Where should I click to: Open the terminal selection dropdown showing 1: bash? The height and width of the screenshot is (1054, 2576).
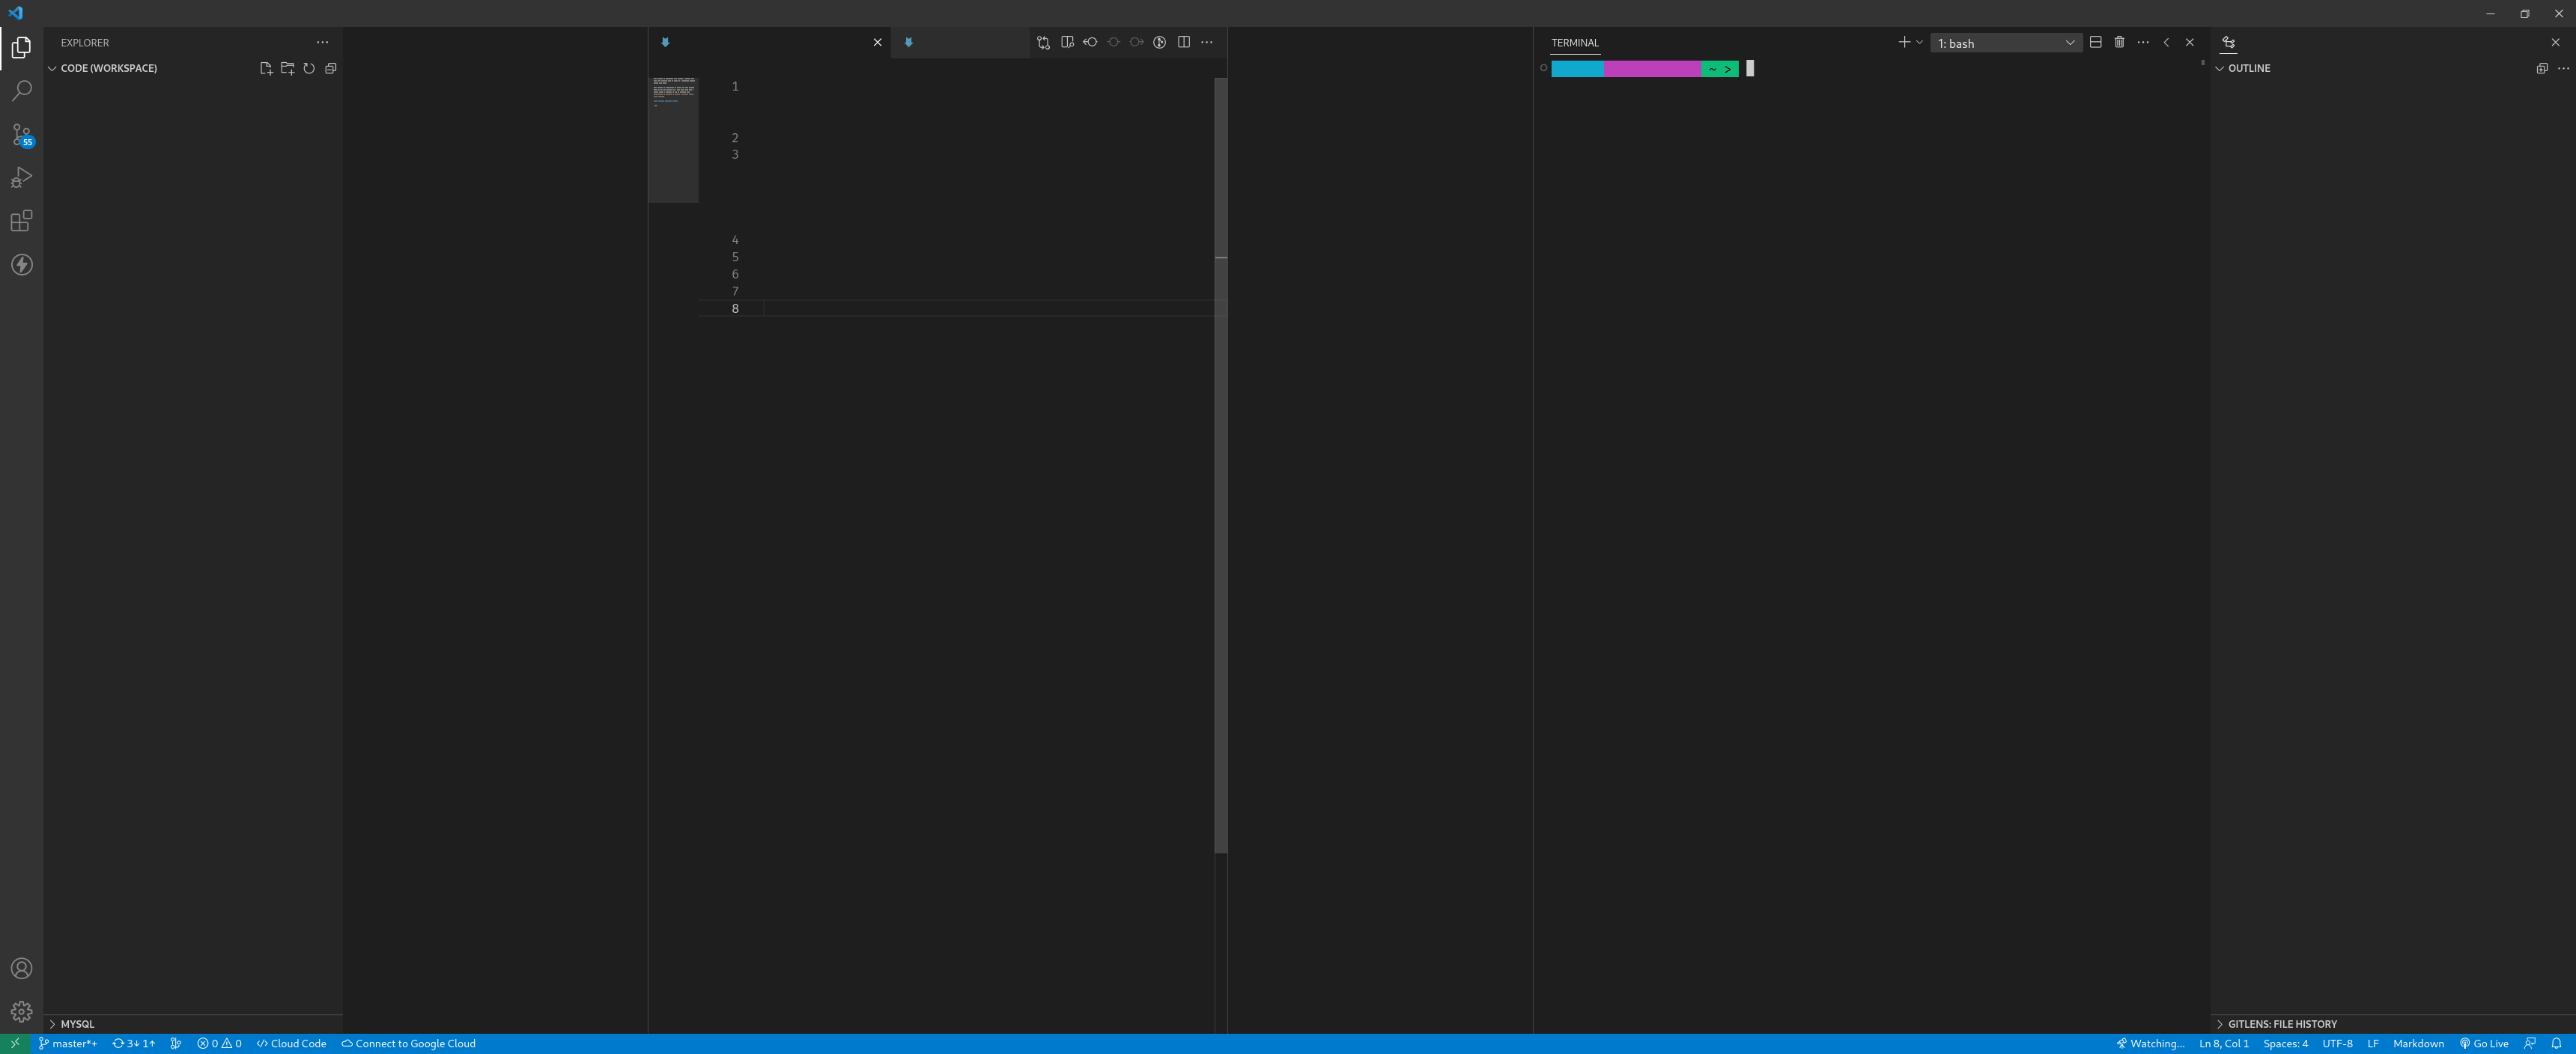pos(2005,42)
